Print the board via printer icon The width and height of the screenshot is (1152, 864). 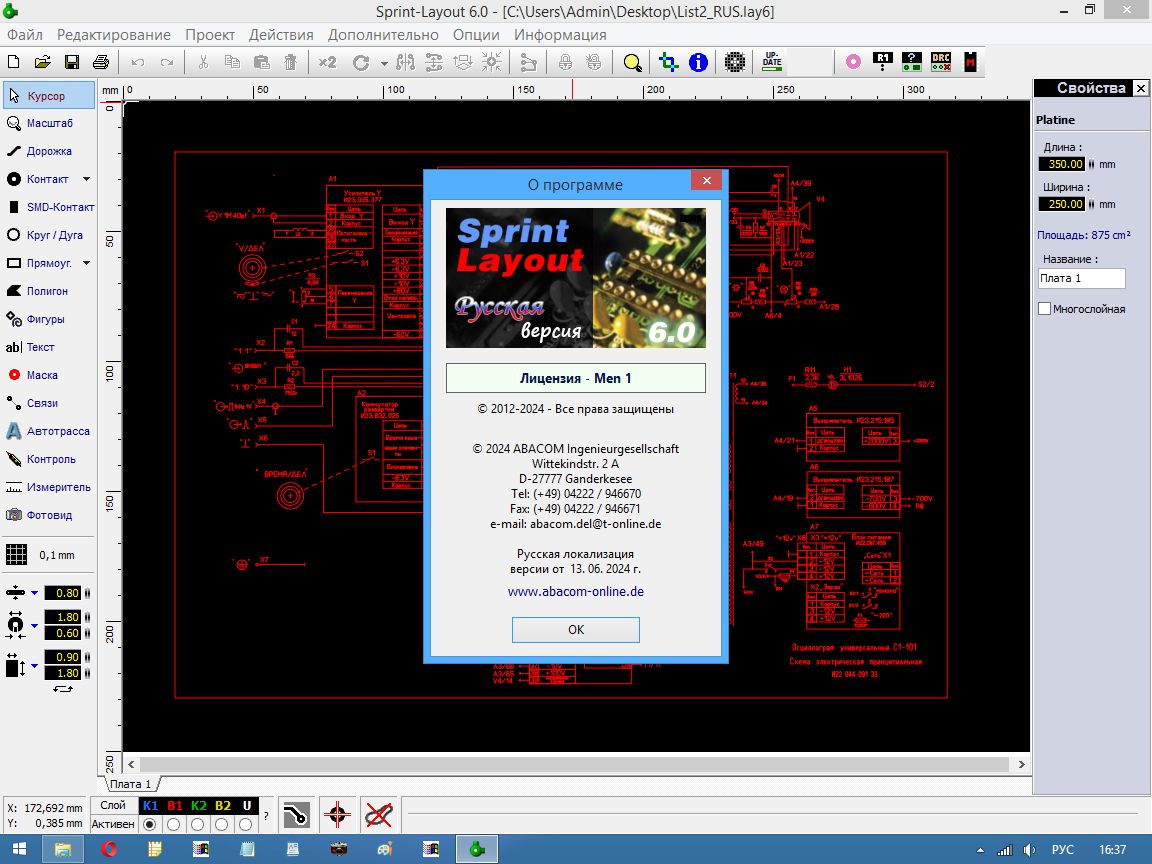[x=101, y=62]
